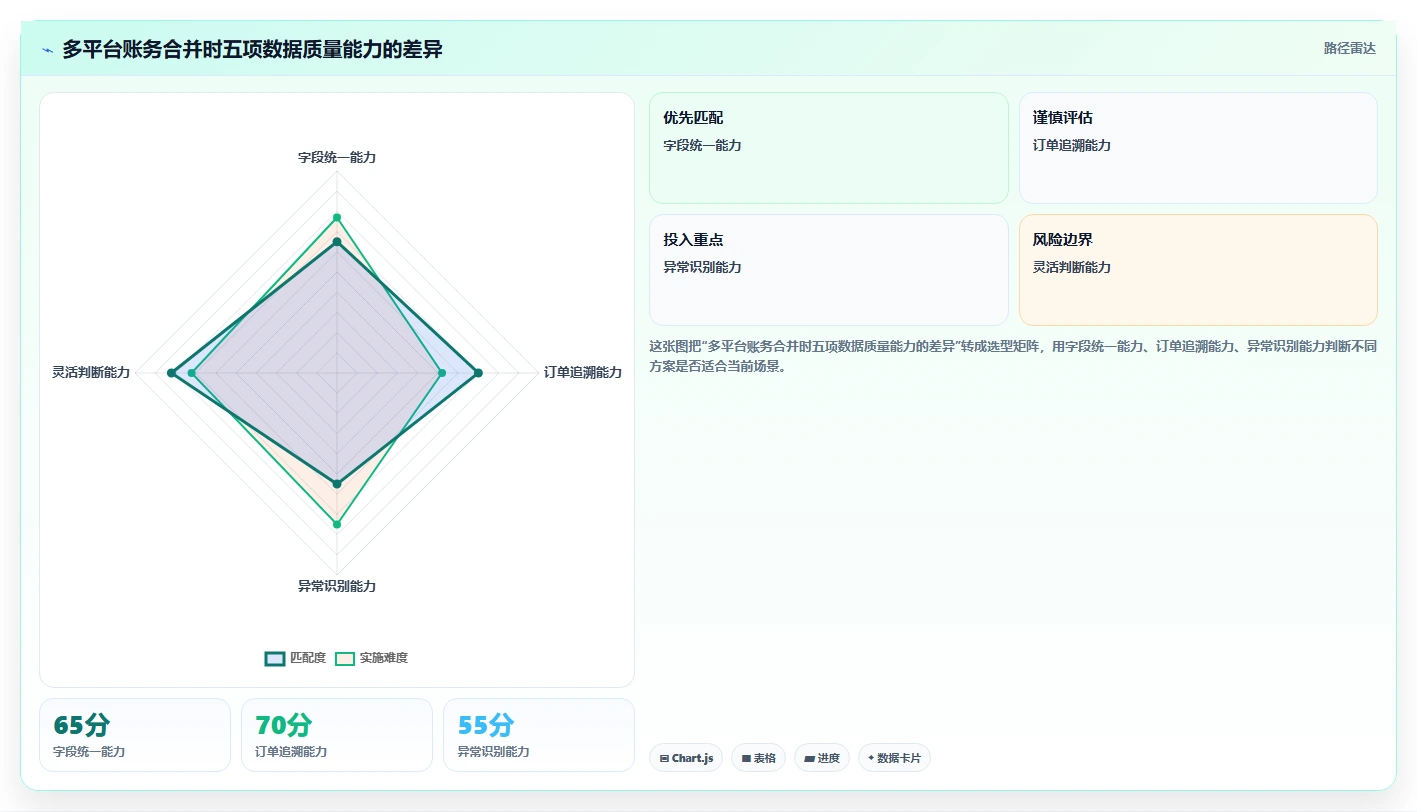1417x812 pixels.
Task: Click the title 多平台账务合并时五项数据质量能力的差异
Action: tap(252, 49)
